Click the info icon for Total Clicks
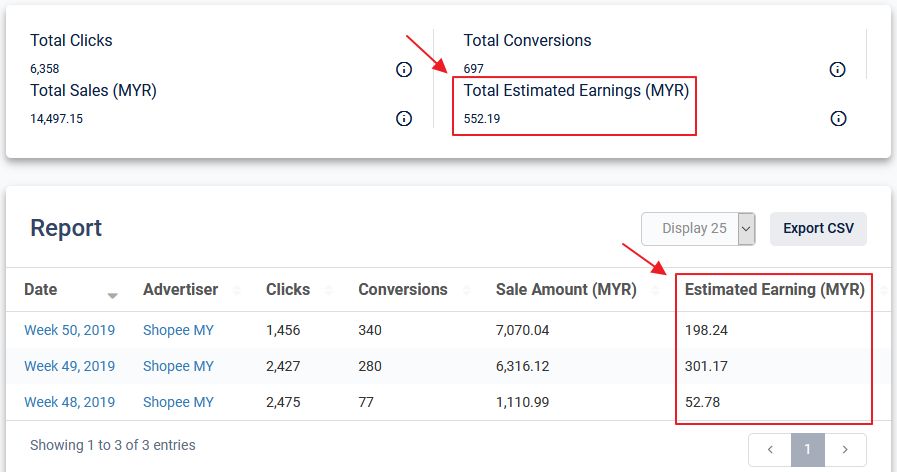This screenshot has width=897, height=472. tap(404, 69)
